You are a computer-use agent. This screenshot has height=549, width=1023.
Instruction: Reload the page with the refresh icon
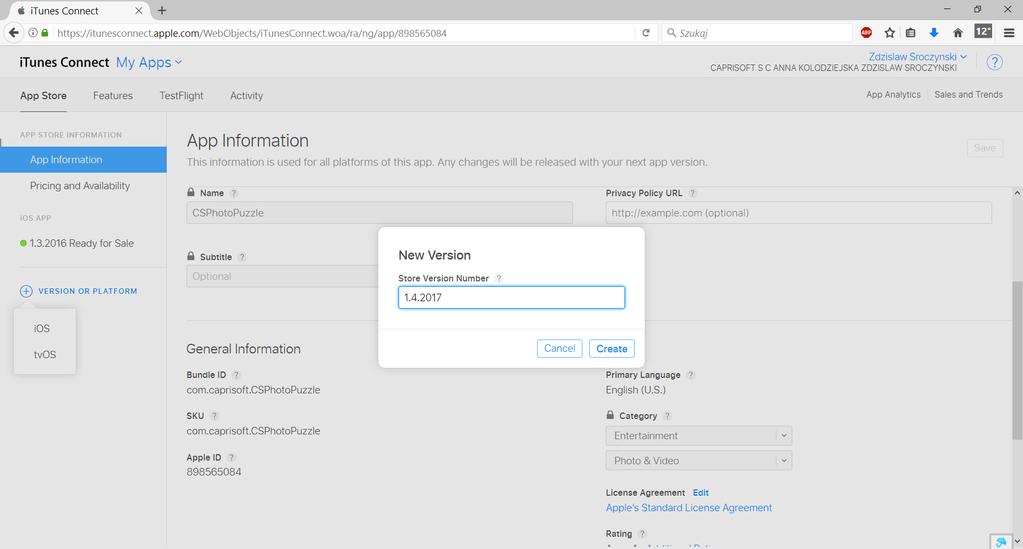[x=646, y=33]
